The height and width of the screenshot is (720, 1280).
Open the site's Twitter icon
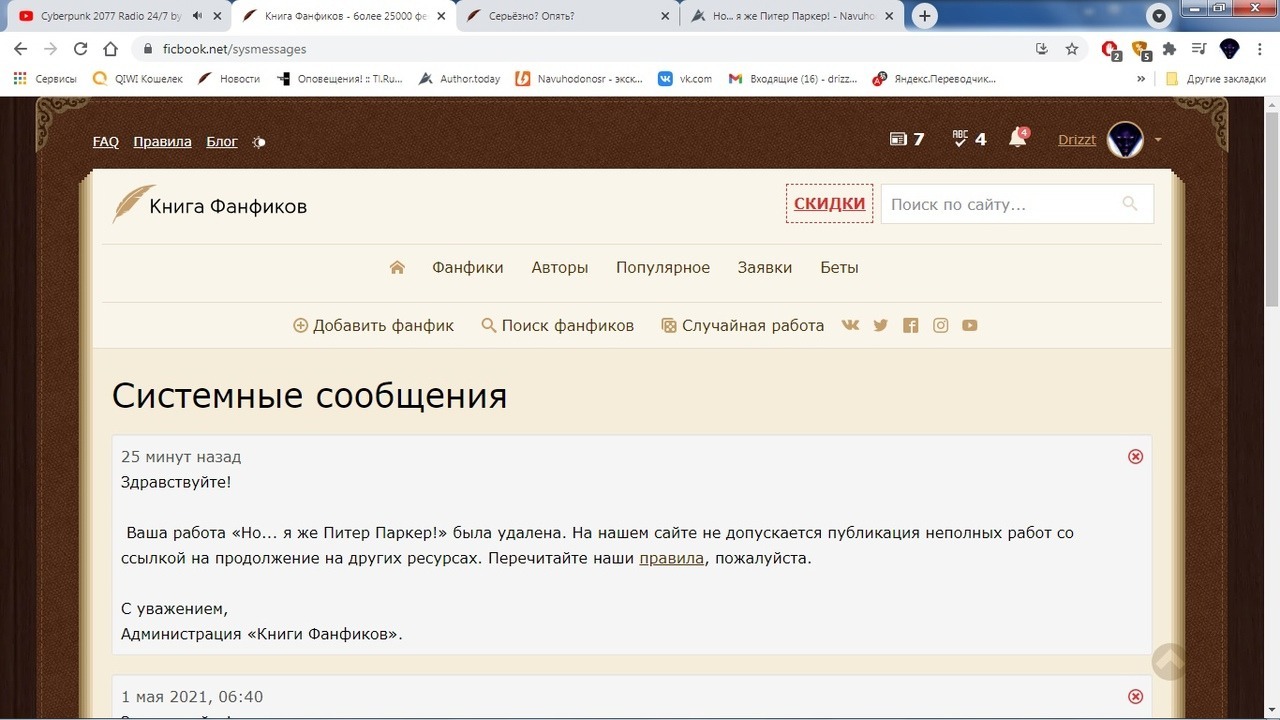point(880,325)
